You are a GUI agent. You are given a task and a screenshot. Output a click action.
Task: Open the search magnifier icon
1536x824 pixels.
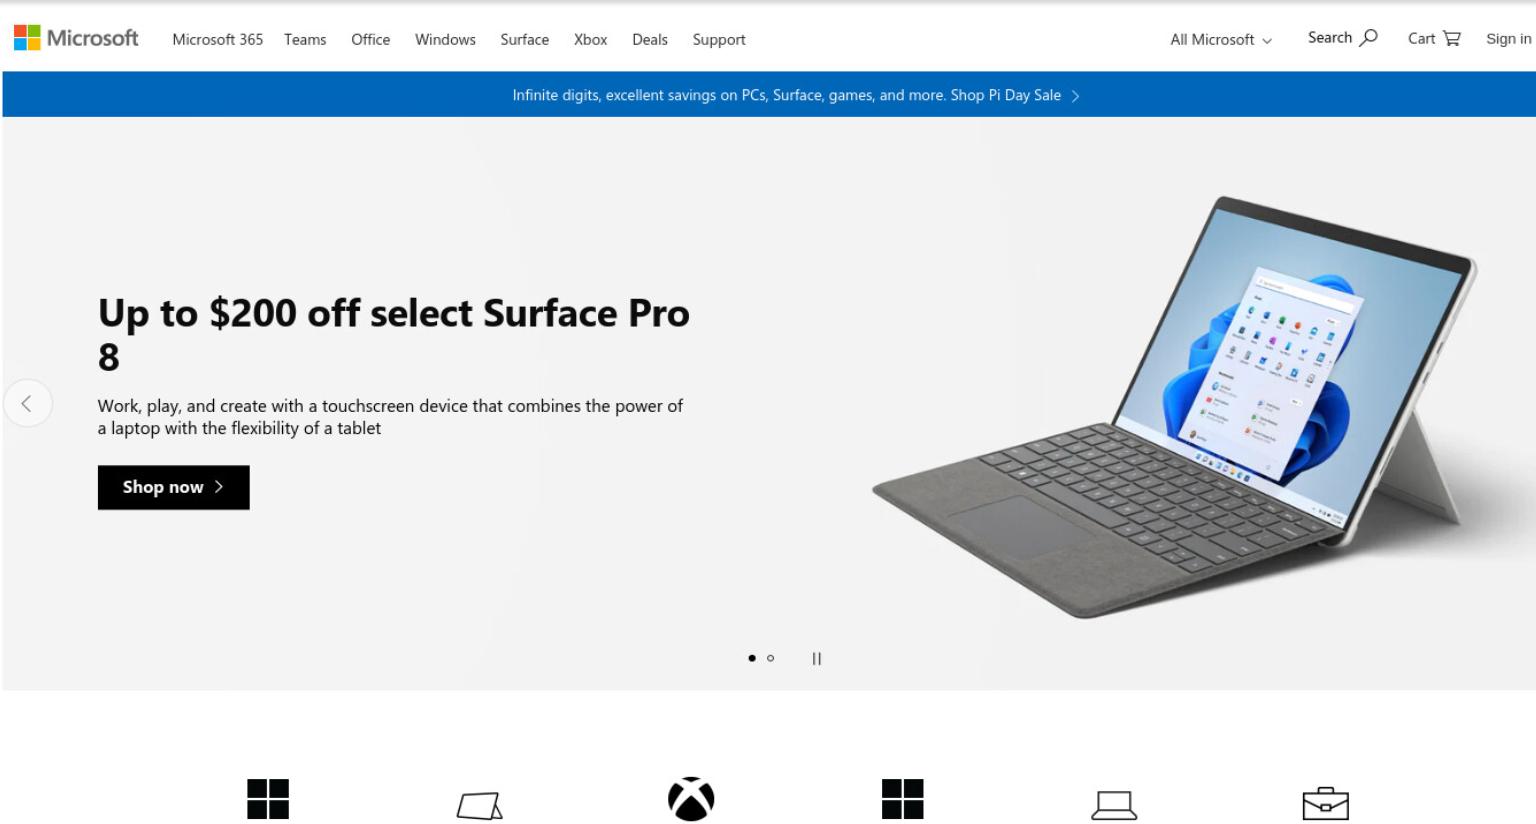point(1369,38)
